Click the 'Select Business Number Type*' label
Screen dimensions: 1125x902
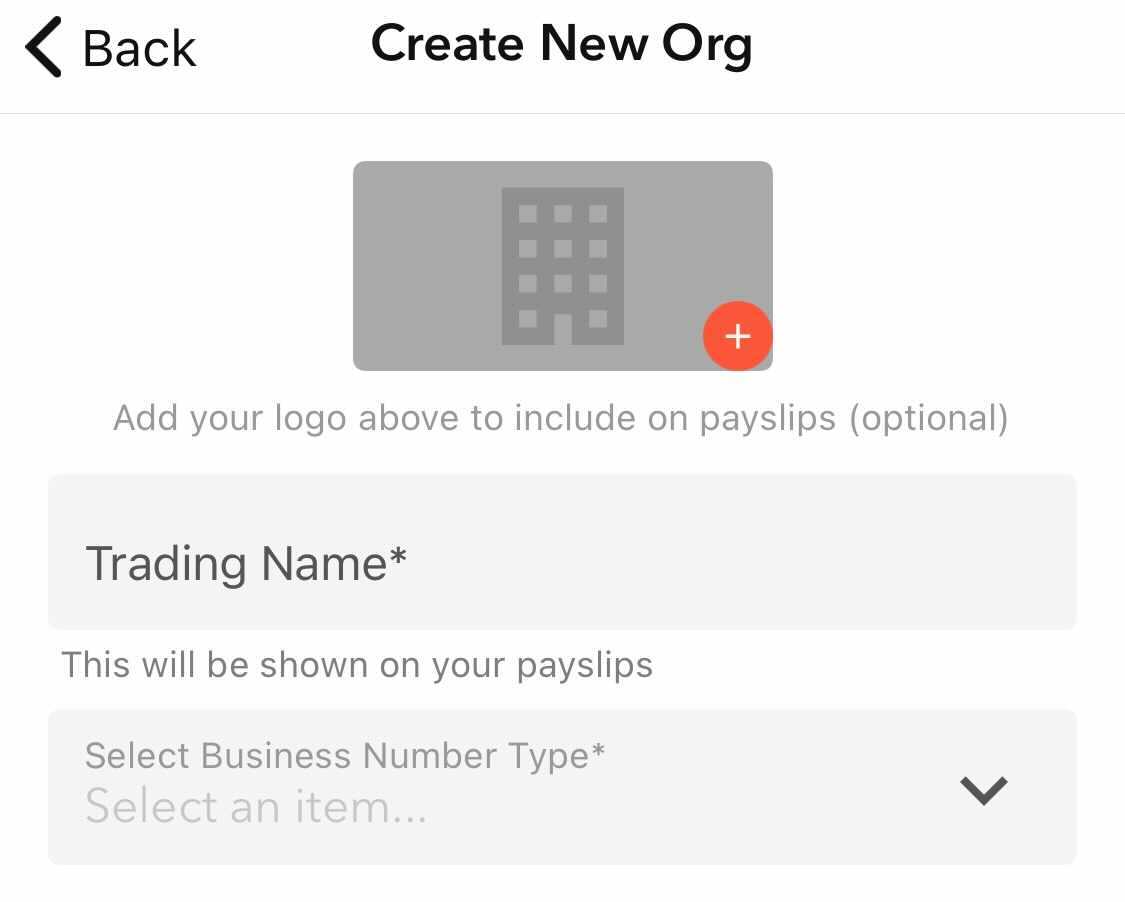[345, 755]
